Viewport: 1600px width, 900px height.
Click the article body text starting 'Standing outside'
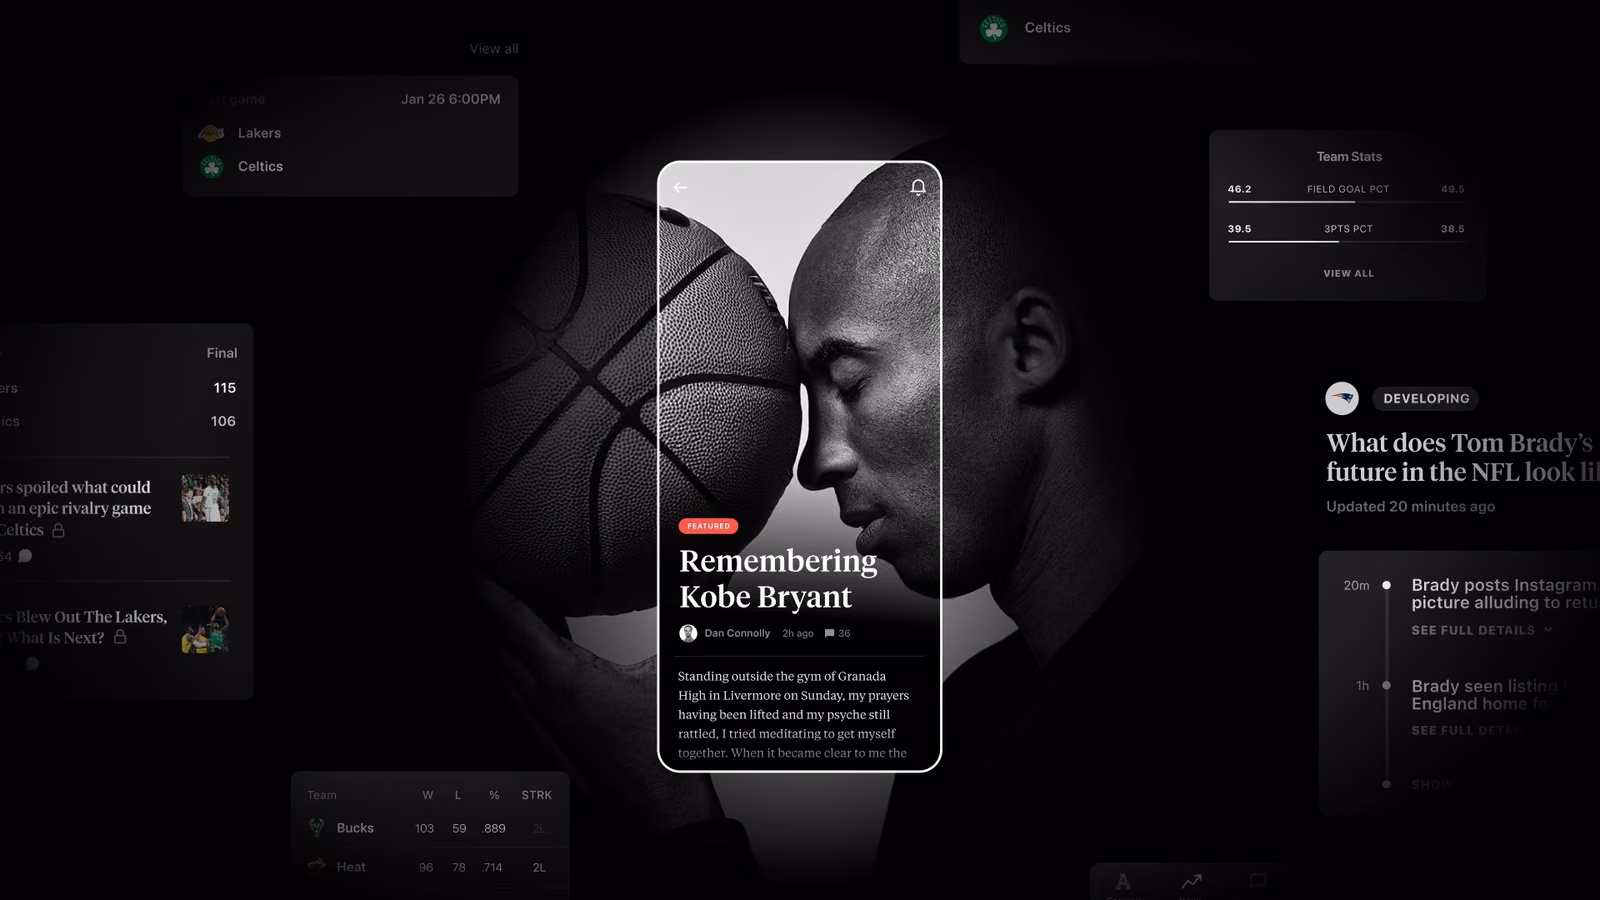coord(794,714)
